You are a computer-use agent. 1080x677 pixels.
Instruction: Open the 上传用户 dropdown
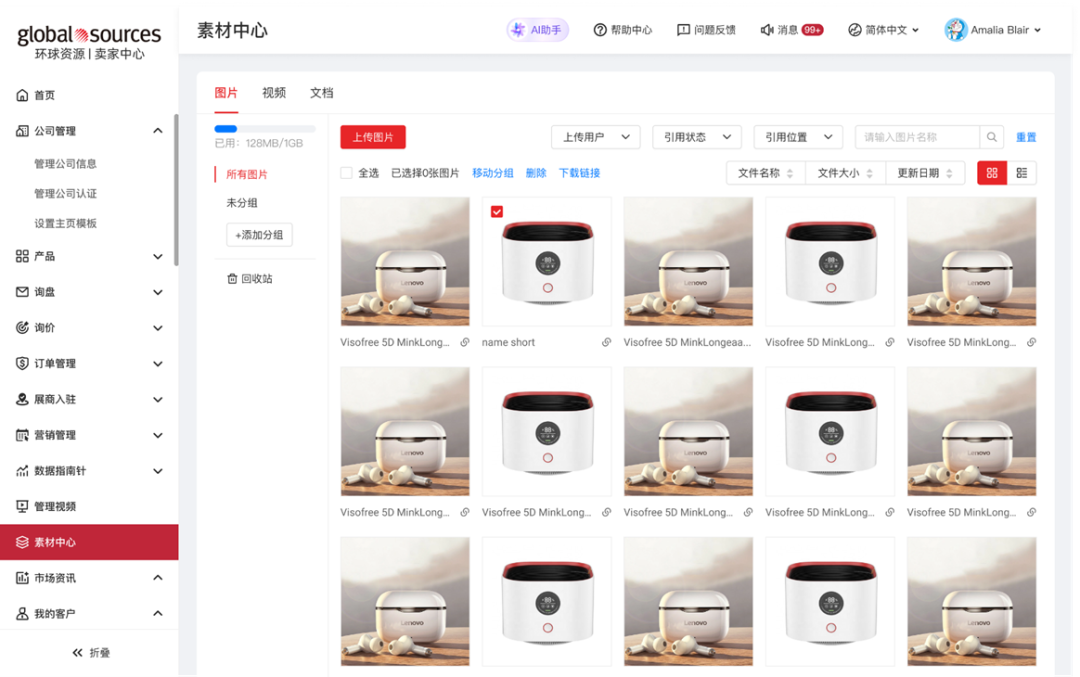596,137
